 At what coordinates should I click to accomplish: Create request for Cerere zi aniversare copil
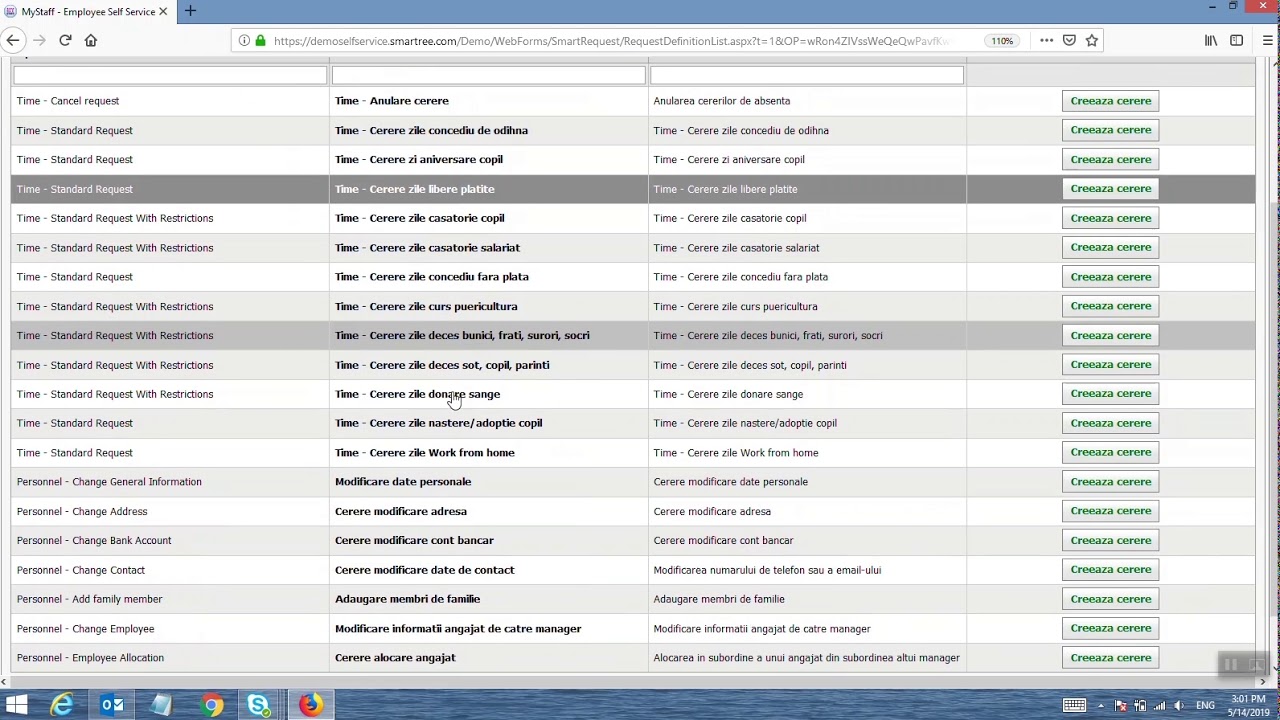[1110, 159]
